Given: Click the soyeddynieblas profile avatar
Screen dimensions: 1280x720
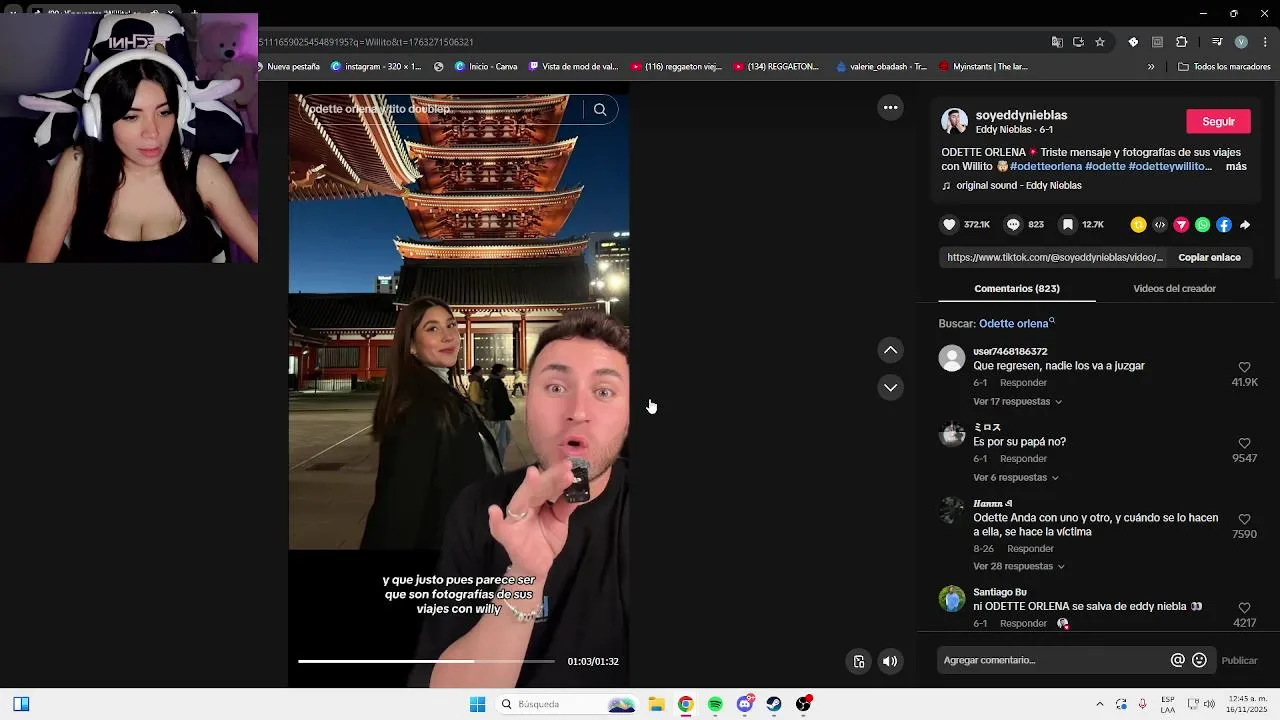Looking at the screenshot, I should (x=954, y=122).
